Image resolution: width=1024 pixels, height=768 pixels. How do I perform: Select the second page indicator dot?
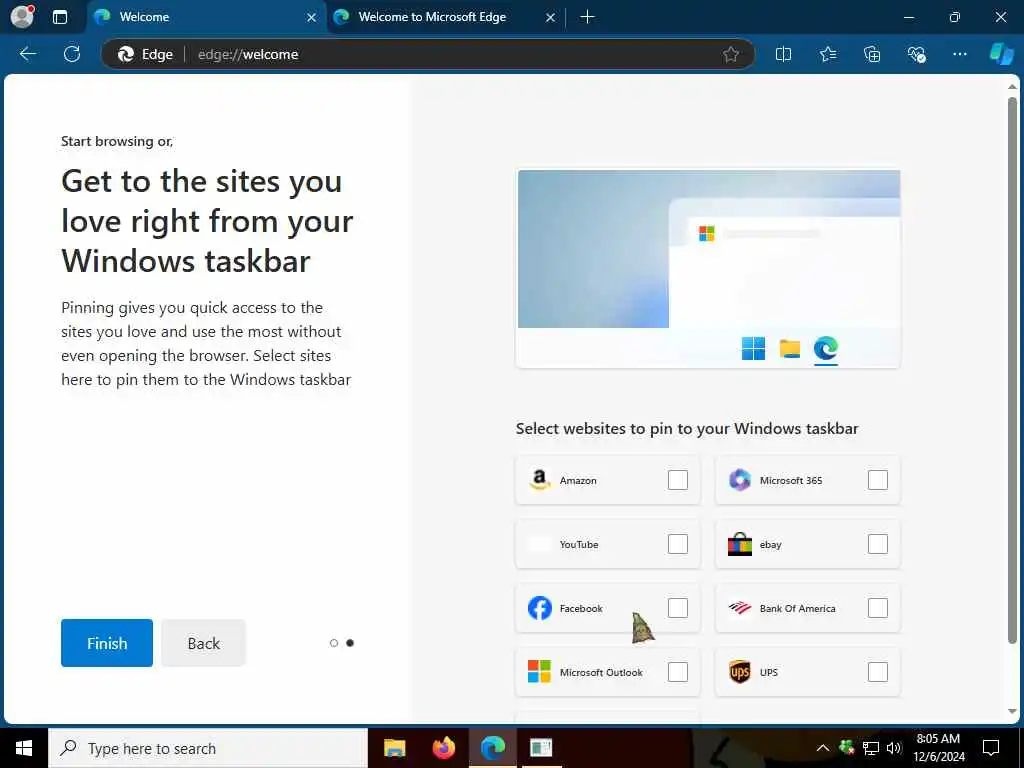click(x=350, y=643)
